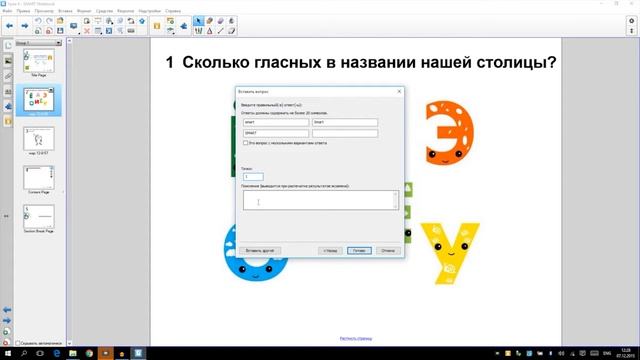
Task: Open the Справка menu
Action: click(x=173, y=11)
